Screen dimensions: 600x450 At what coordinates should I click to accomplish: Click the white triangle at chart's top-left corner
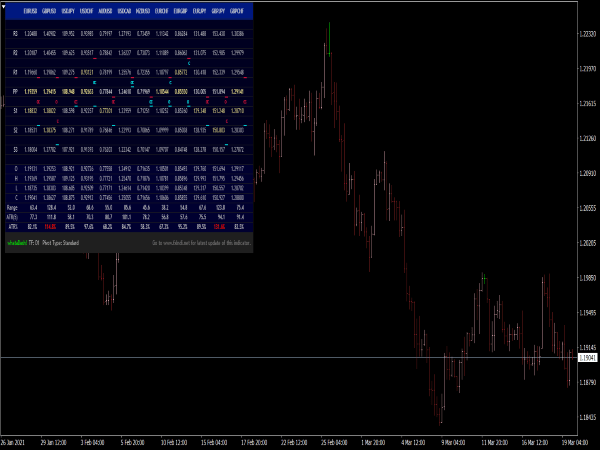[x=3, y=7]
